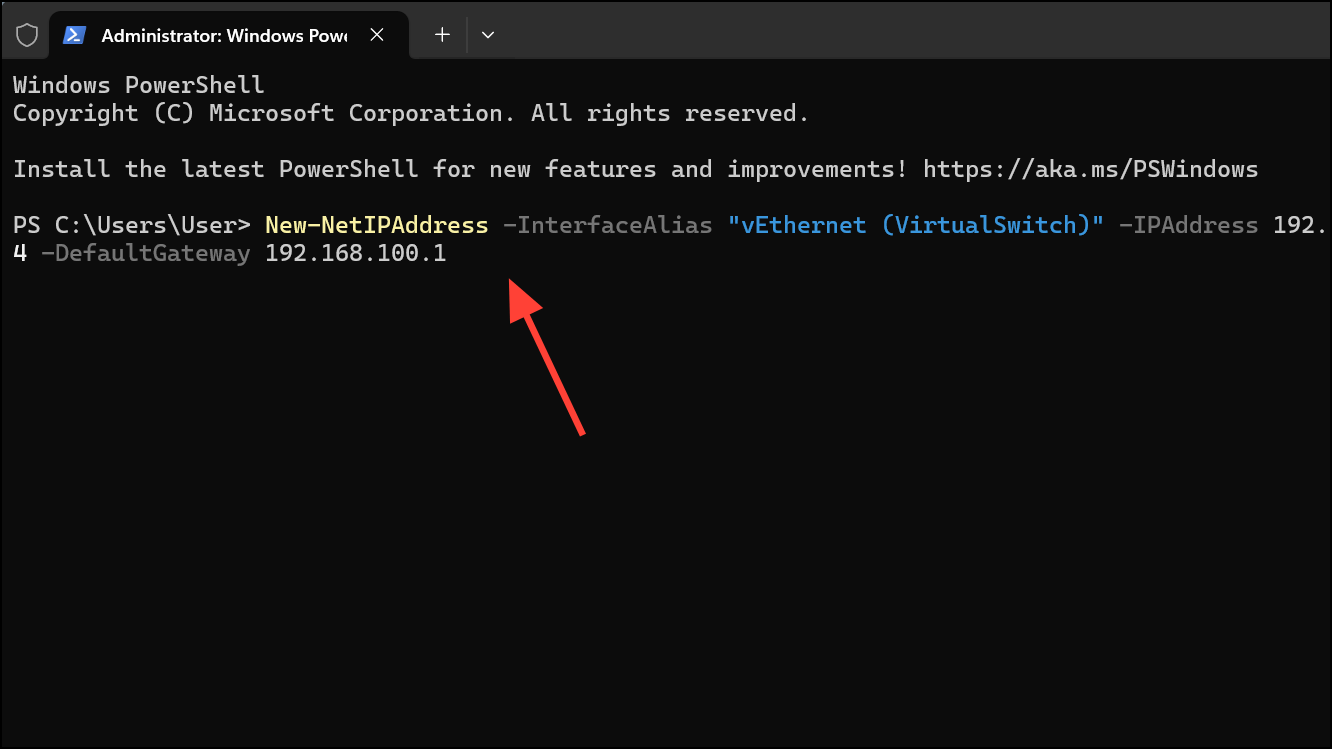Click the -IPAddress parameter in the command
Image resolution: width=1332 pixels, height=749 pixels.
pyautogui.click(x=1189, y=225)
